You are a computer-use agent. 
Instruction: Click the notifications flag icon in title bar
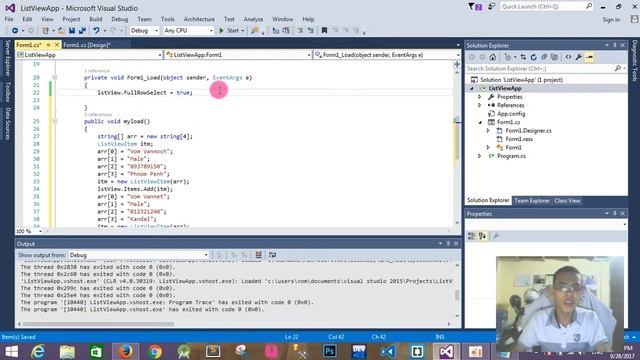tap(475, 7)
